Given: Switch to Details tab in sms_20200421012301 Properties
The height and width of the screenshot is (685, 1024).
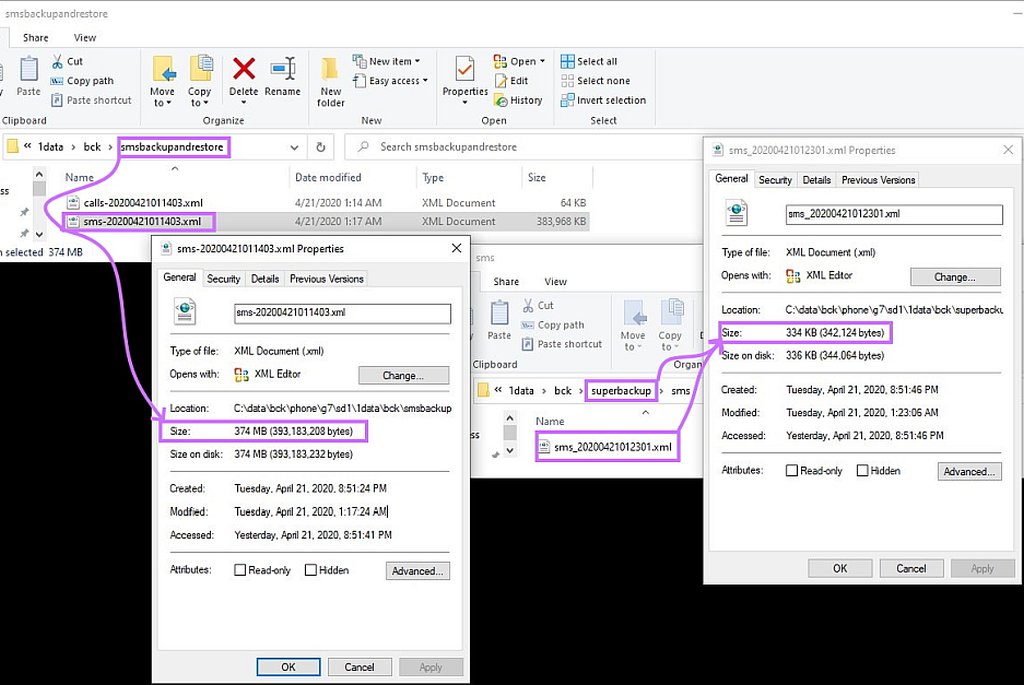Looking at the screenshot, I should pos(816,180).
